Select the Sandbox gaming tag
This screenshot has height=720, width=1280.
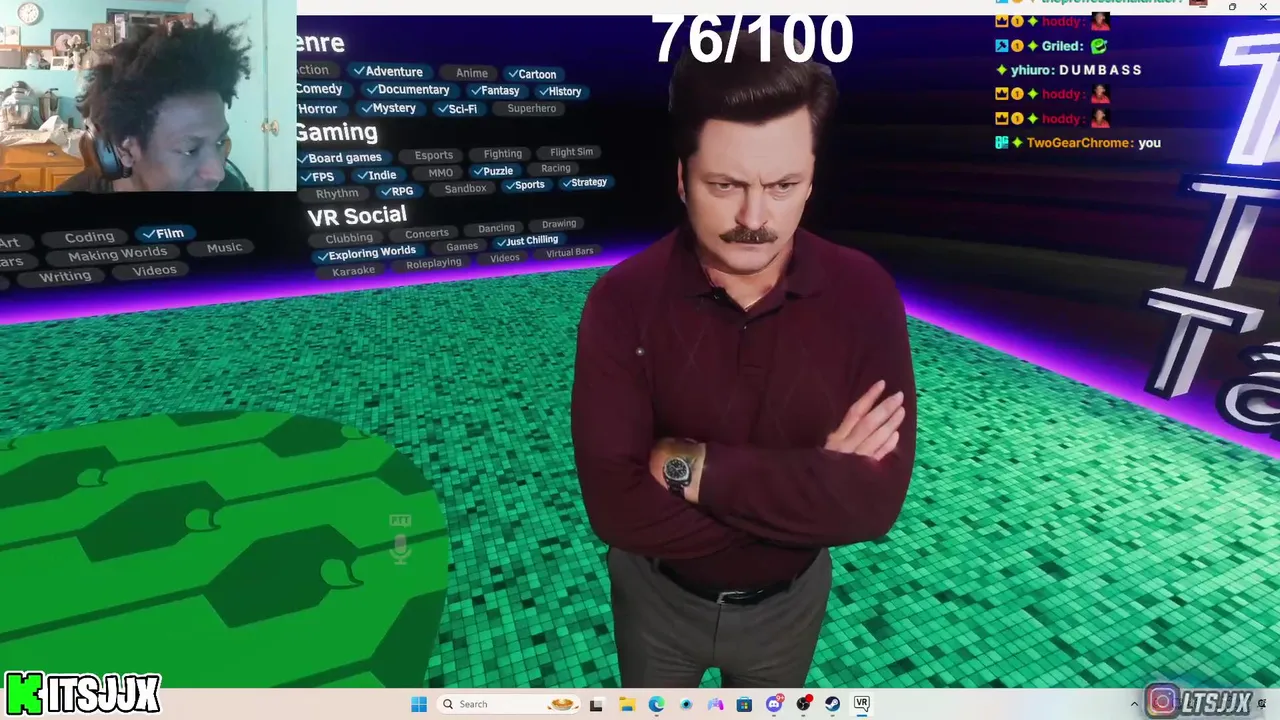(x=465, y=189)
